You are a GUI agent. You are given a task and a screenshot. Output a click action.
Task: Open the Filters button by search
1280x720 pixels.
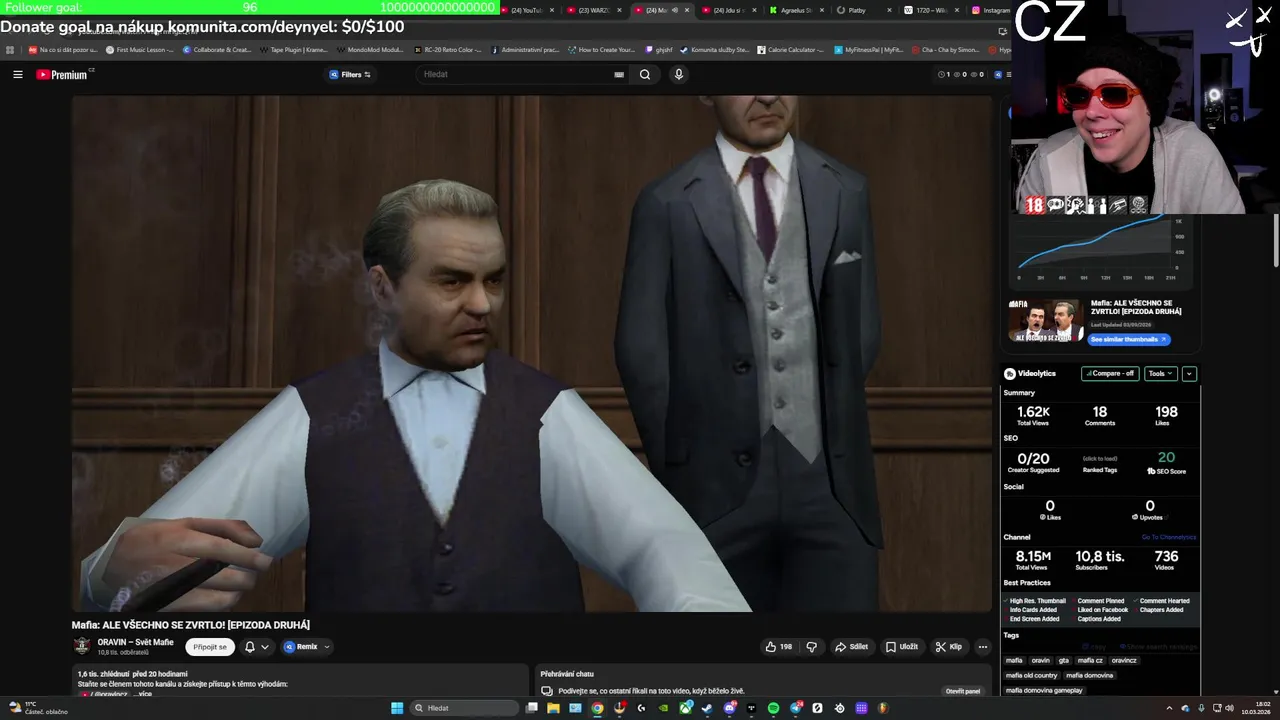pyautogui.click(x=350, y=74)
